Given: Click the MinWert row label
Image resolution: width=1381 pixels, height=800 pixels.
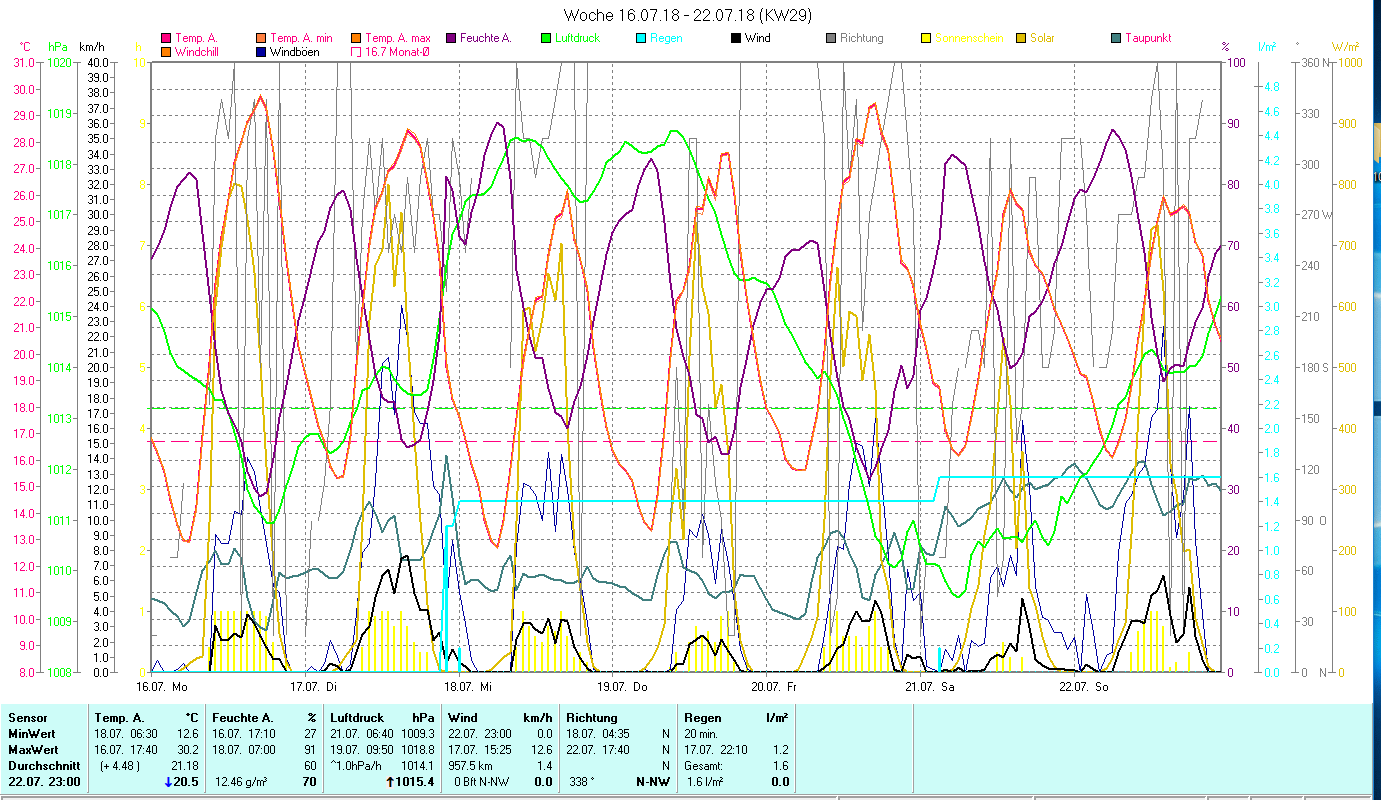Looking at the screenshot, I should 34,734.
